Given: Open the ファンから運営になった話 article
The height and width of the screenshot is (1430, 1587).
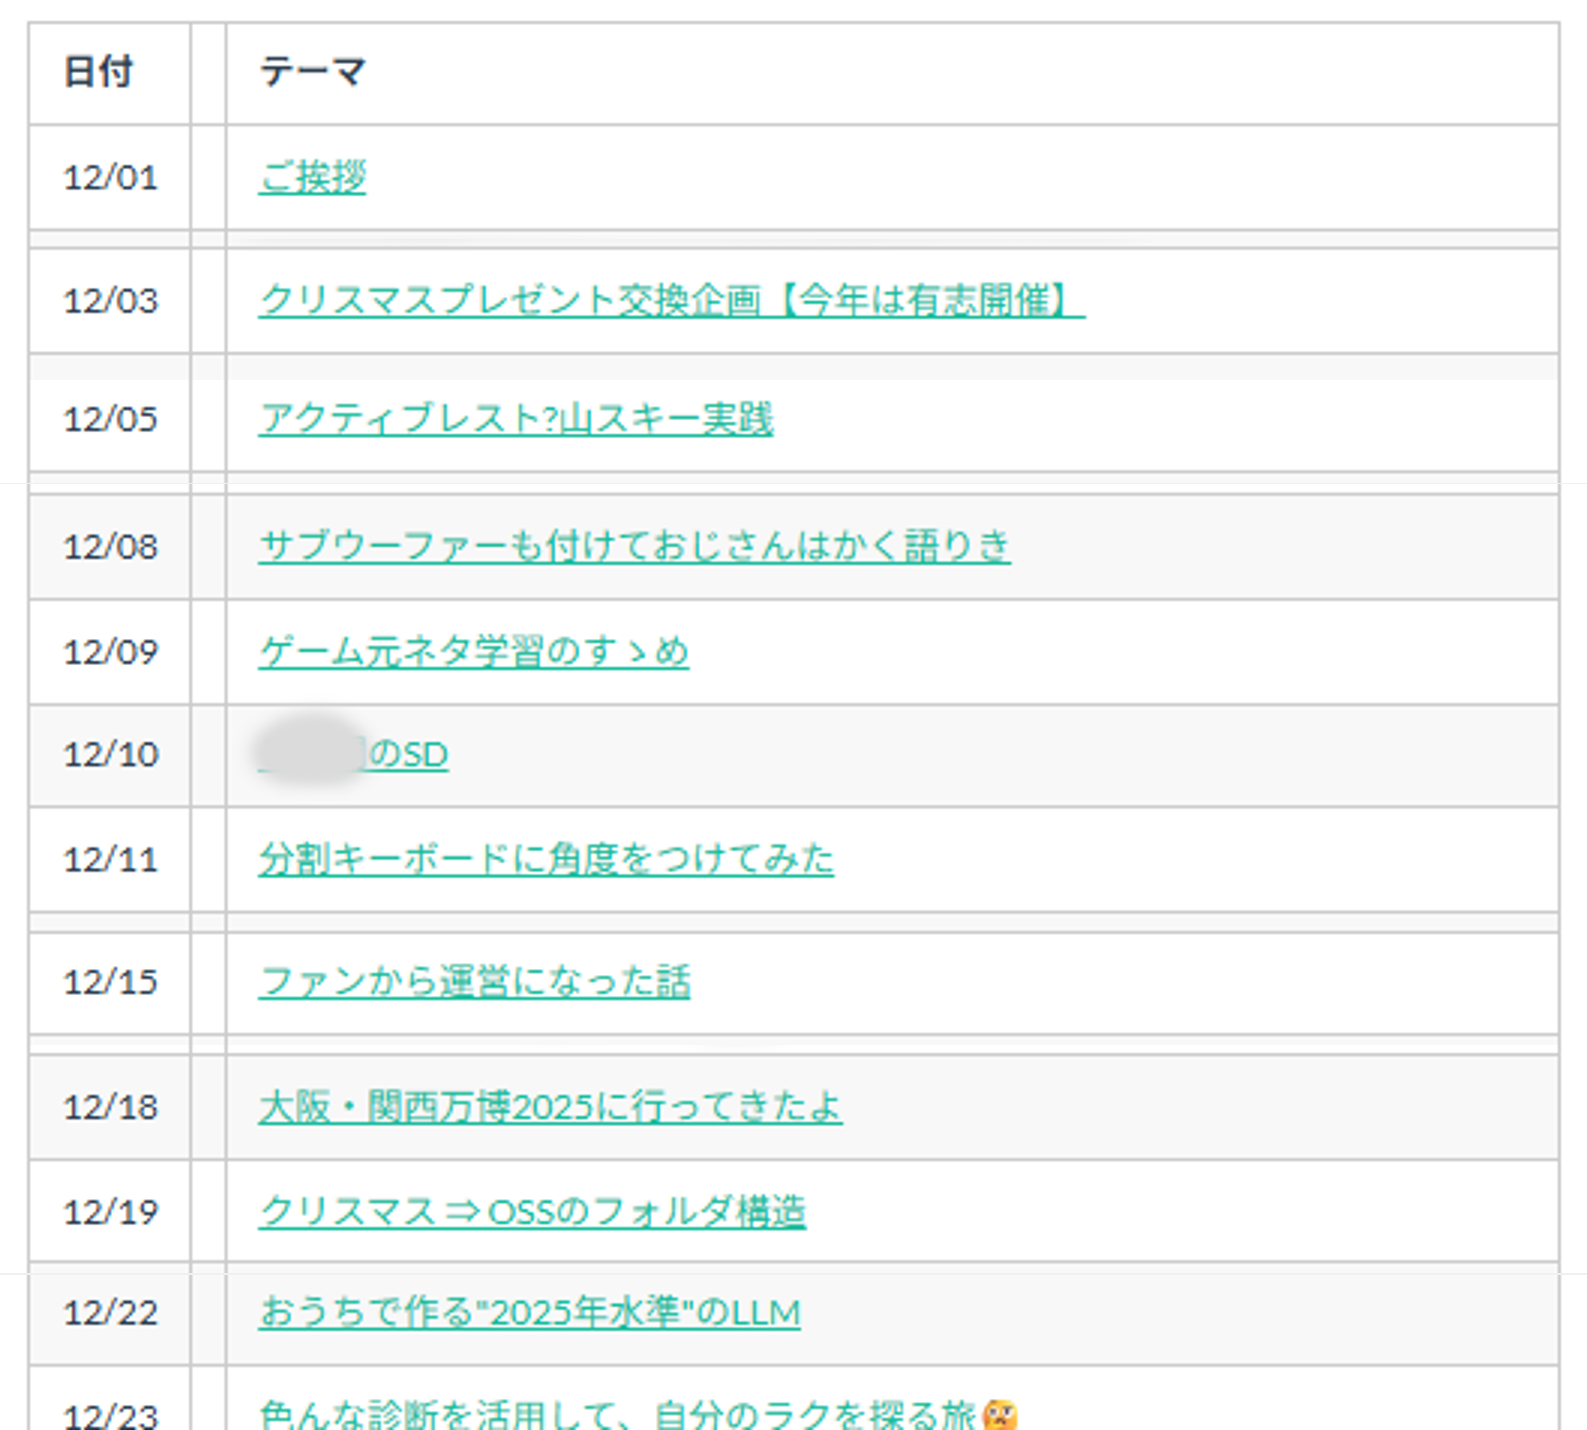Looking at the screenshot, I should (x=476, y=981).
